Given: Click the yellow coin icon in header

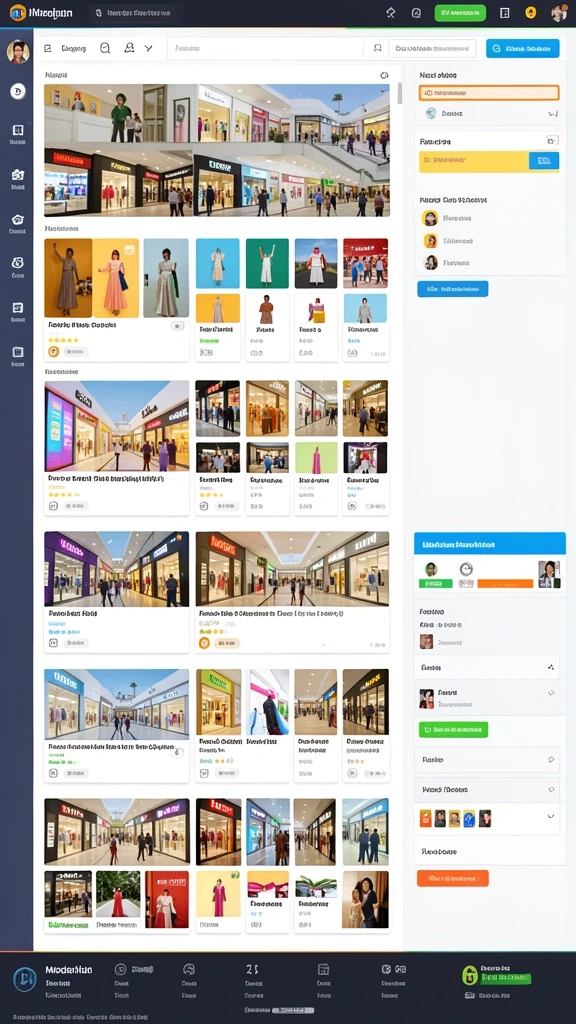Looking at the screenshot, I should coord(531,12).
